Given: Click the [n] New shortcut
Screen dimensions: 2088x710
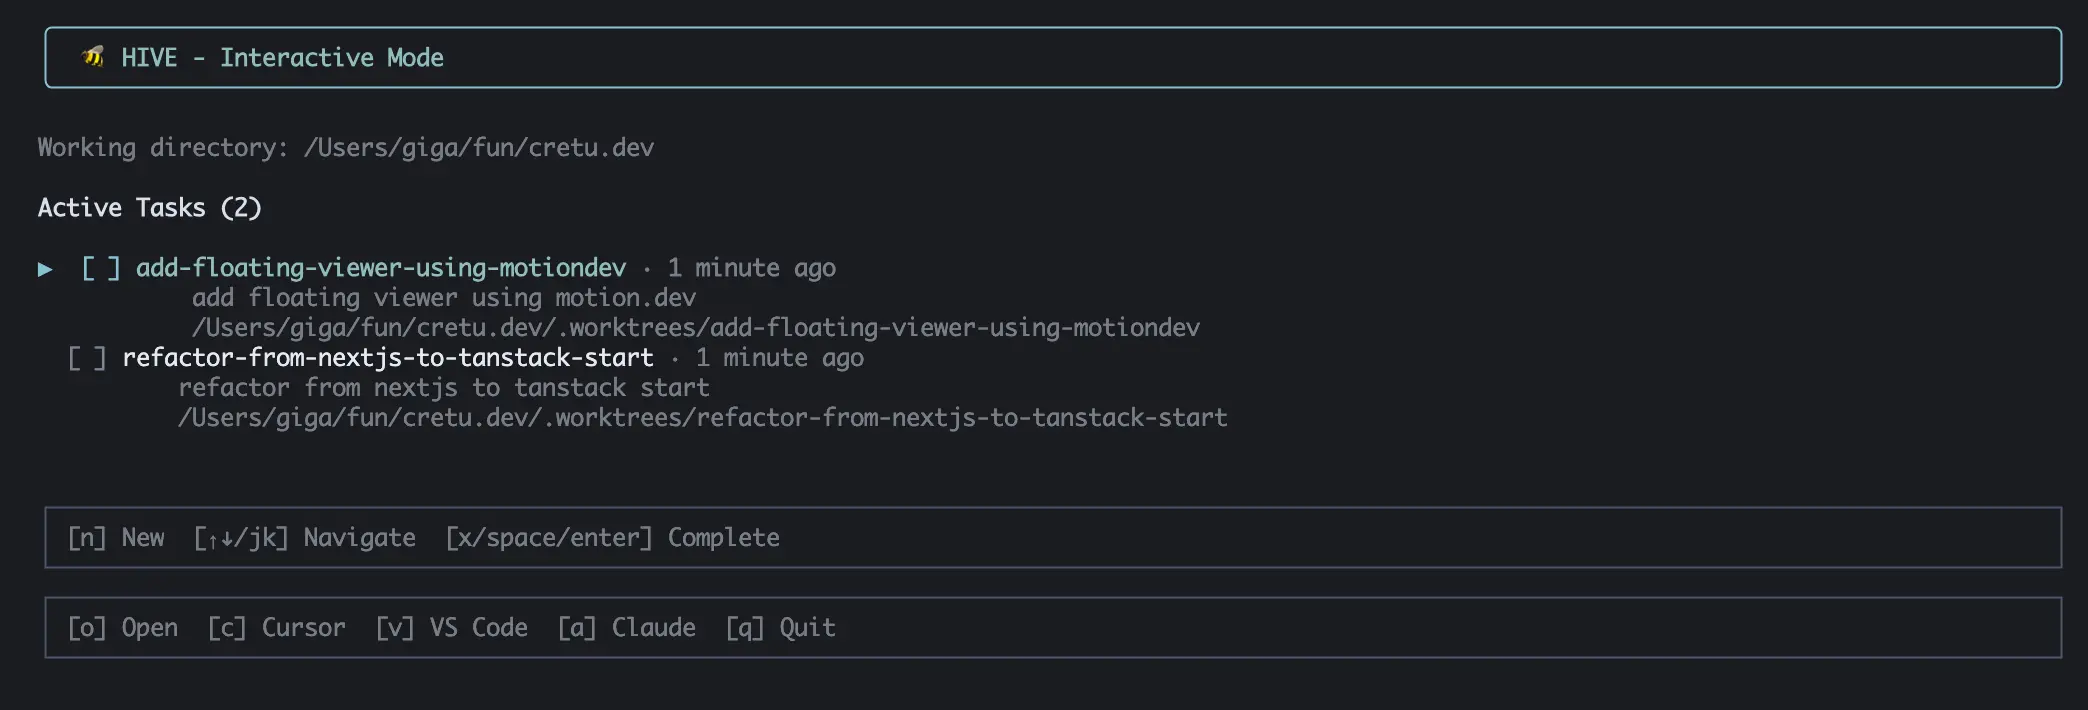Looking at the screenshot, I should point(116,538).
